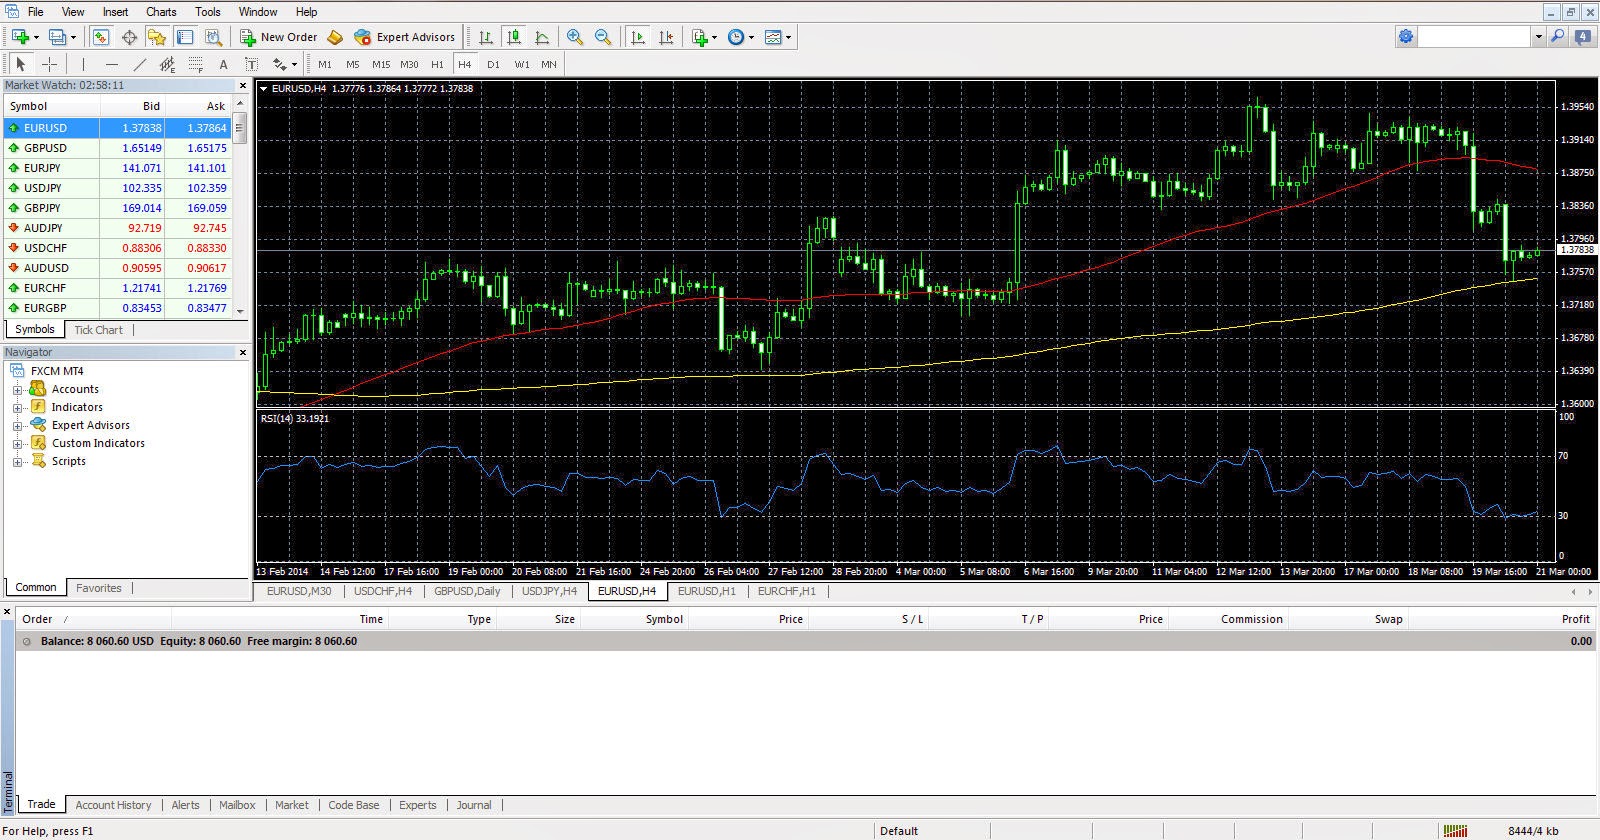Open the add Indicators icon
Screen dimensions: 1600x840
[700, 37]
